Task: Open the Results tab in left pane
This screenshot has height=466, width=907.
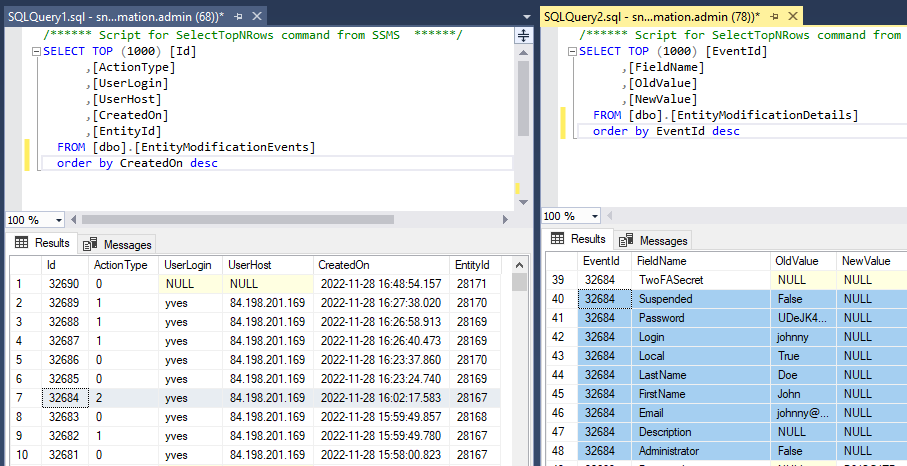Action: (x=42, y=243)
